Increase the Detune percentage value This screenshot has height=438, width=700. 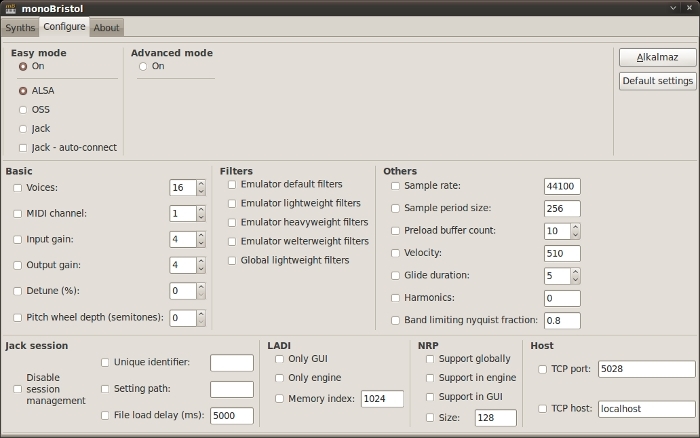[x=201, y=287]
